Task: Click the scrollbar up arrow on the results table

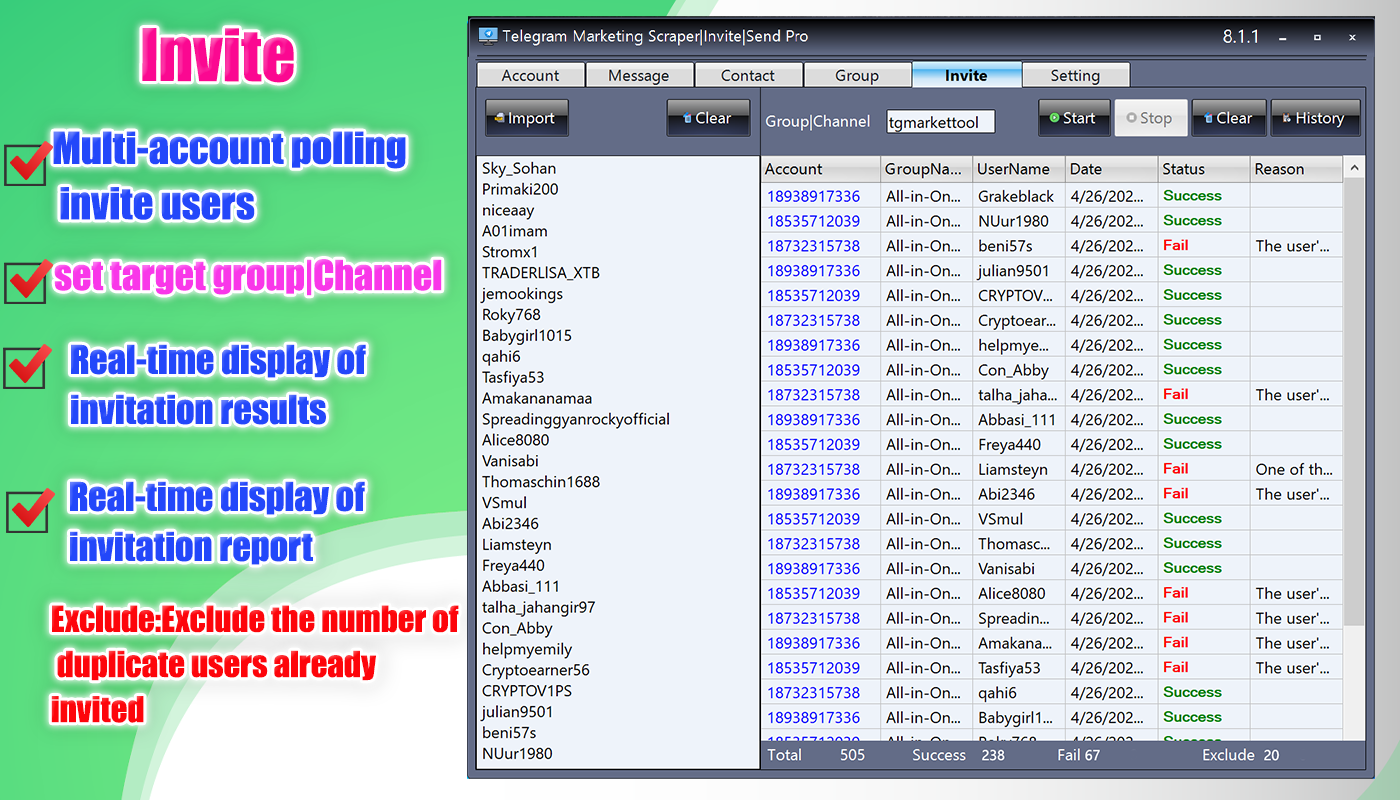Action: [x=1355, y=167]
